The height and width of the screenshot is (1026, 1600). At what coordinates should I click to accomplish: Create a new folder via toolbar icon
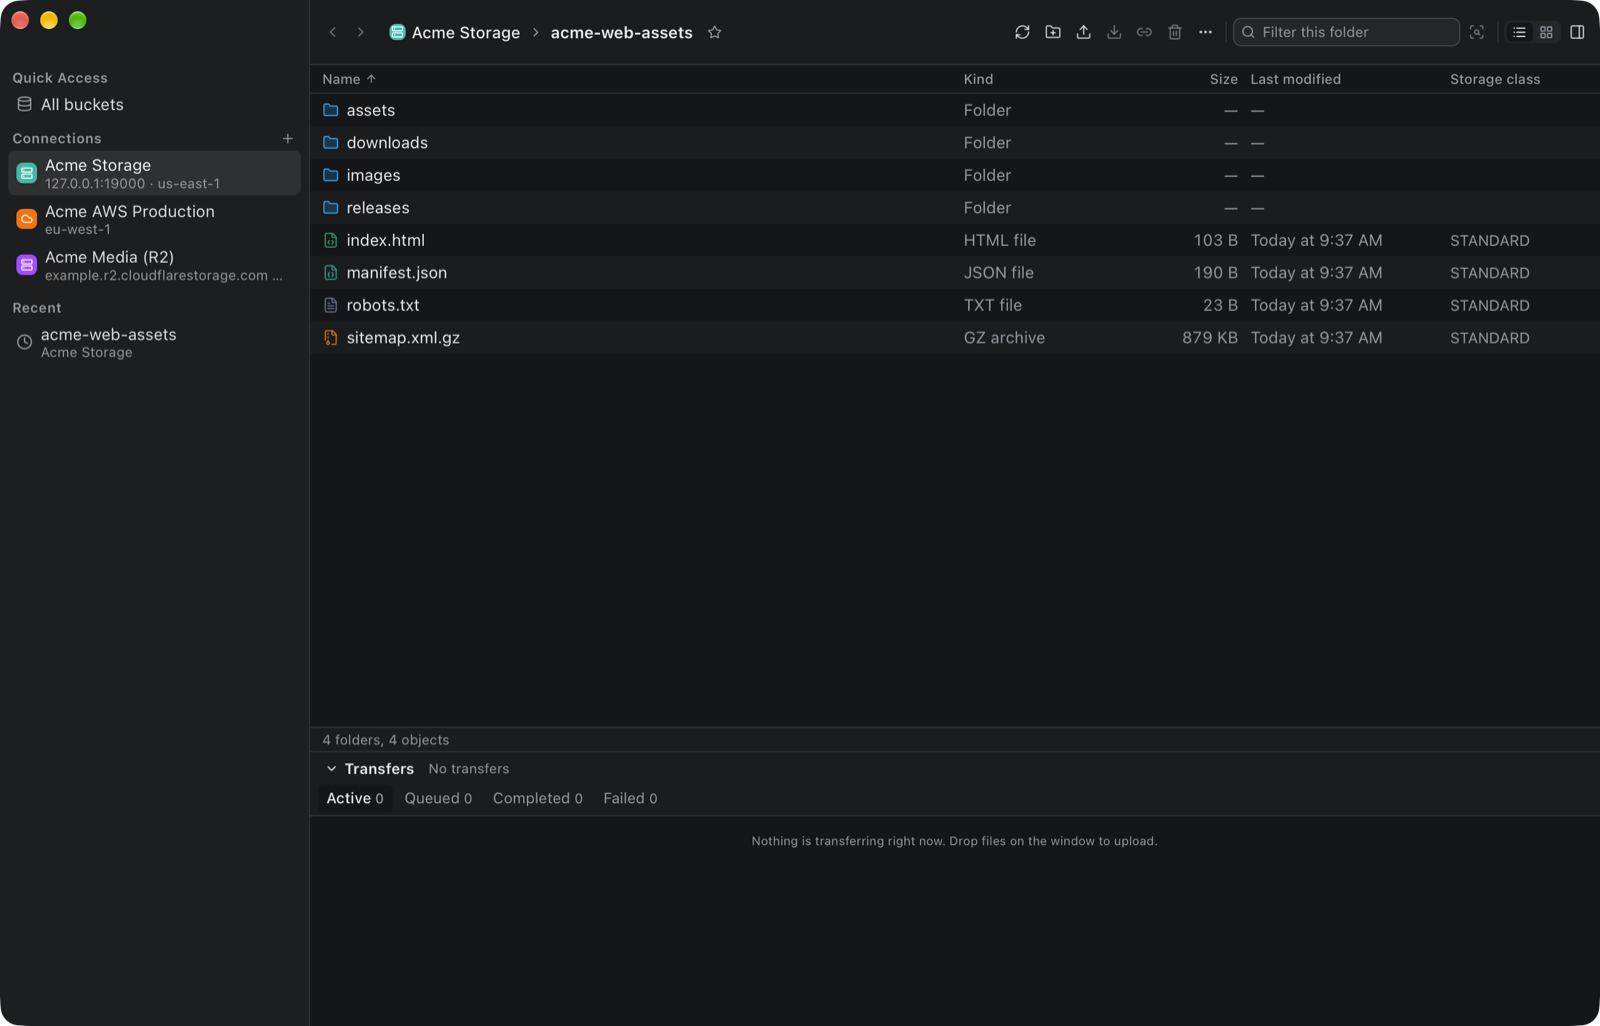1053,32
